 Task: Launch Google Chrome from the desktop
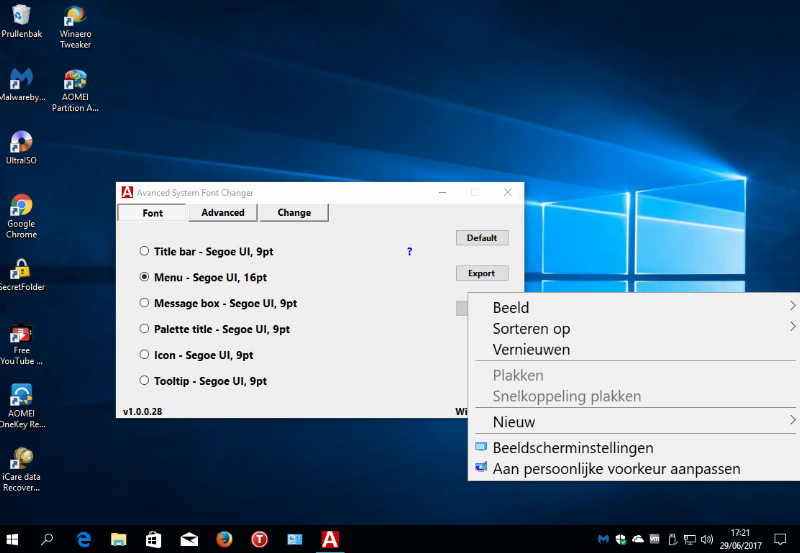tap(21, 207)
